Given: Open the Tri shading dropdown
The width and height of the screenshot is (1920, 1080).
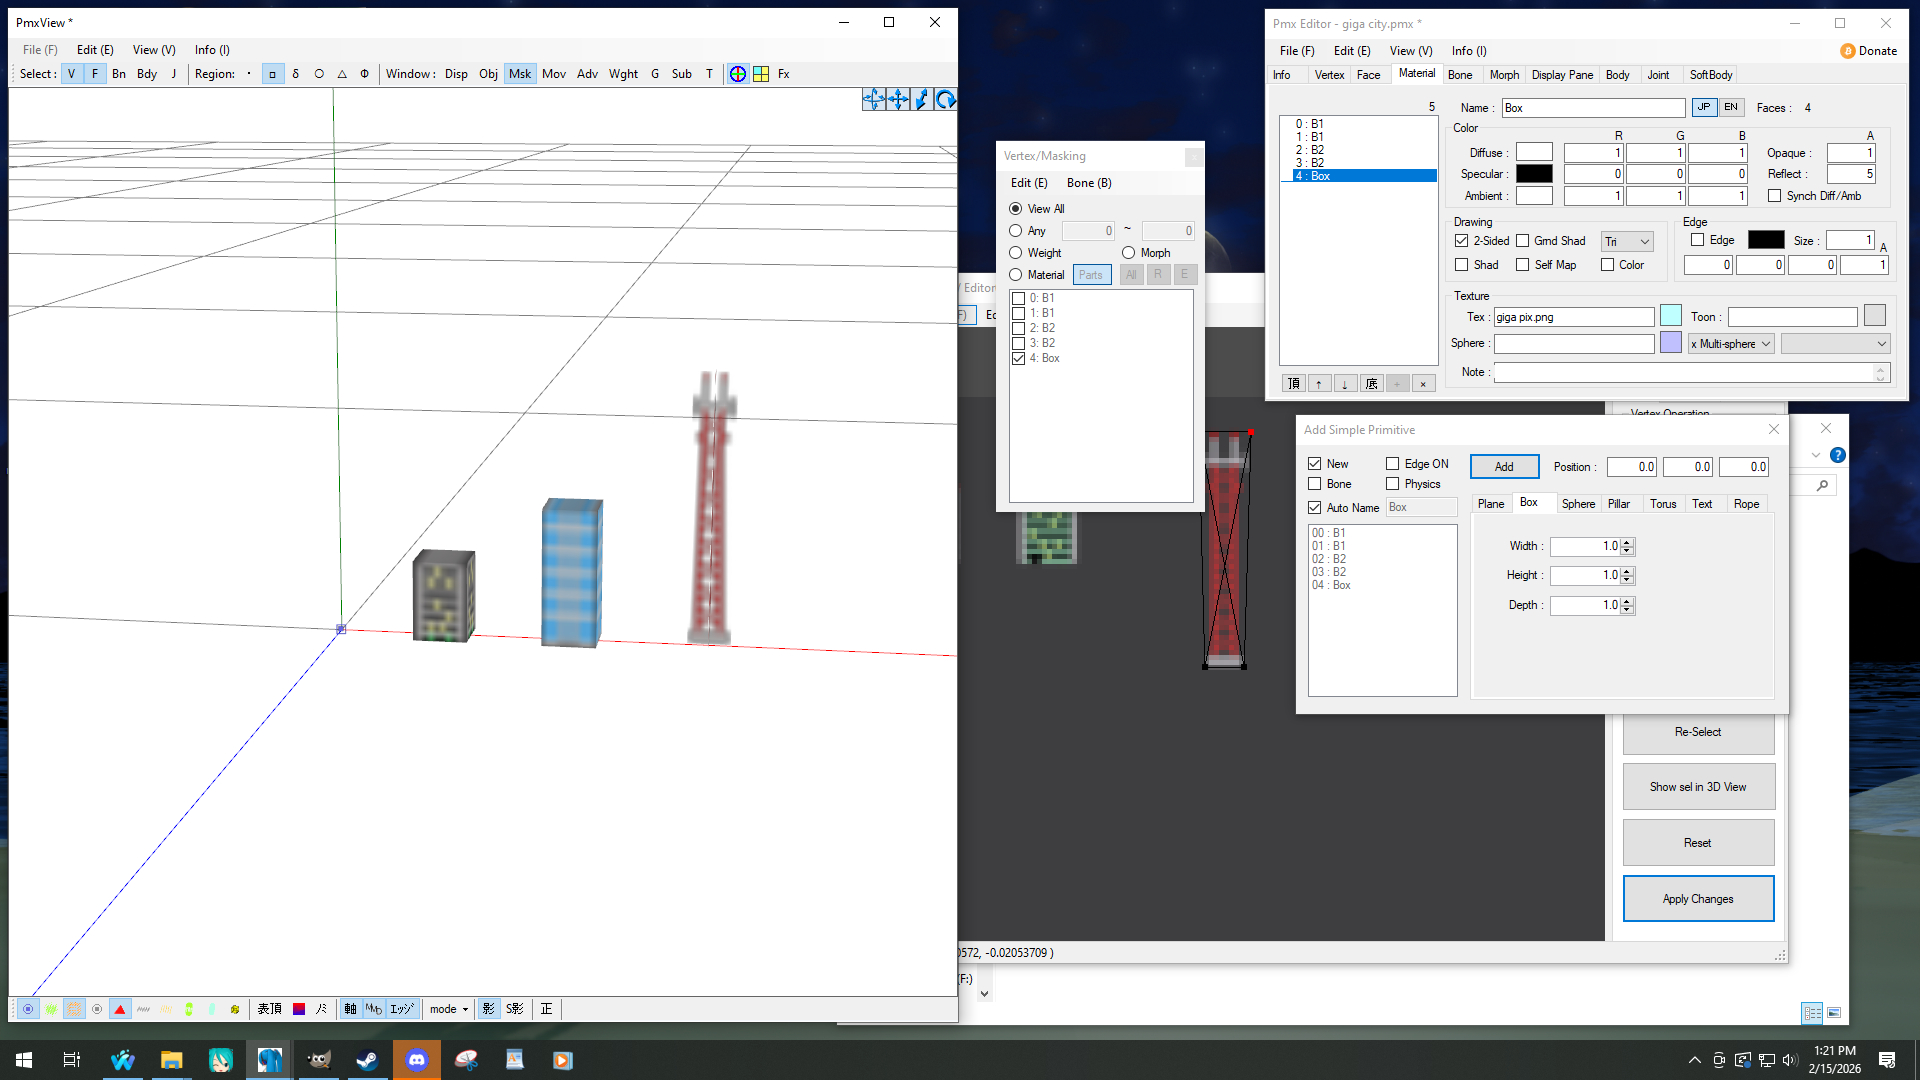Looking at the screenshot, I should [1627, 242].
